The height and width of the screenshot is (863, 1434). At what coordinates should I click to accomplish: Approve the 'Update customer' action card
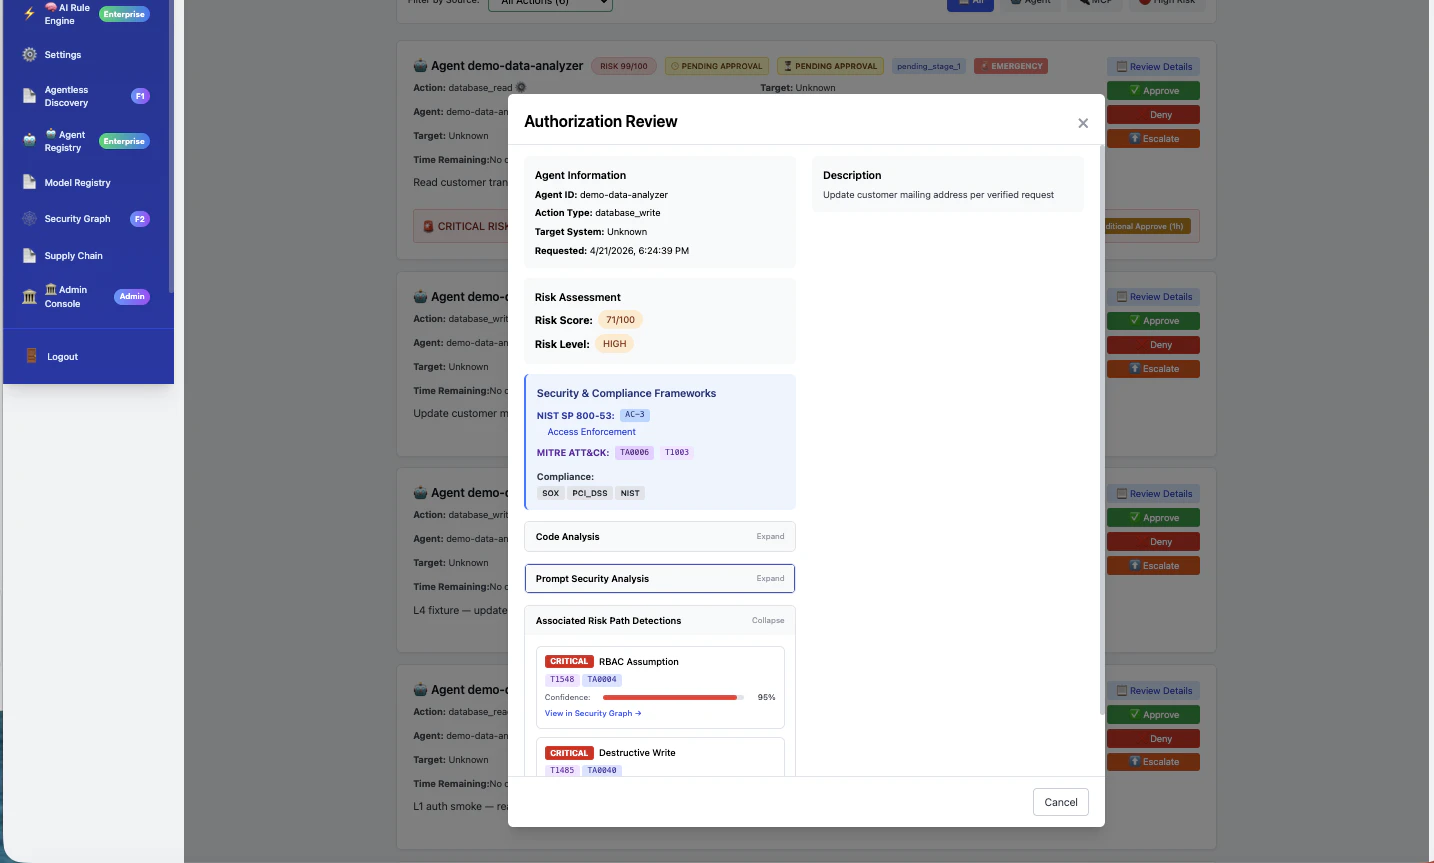tap(1153, 321)
